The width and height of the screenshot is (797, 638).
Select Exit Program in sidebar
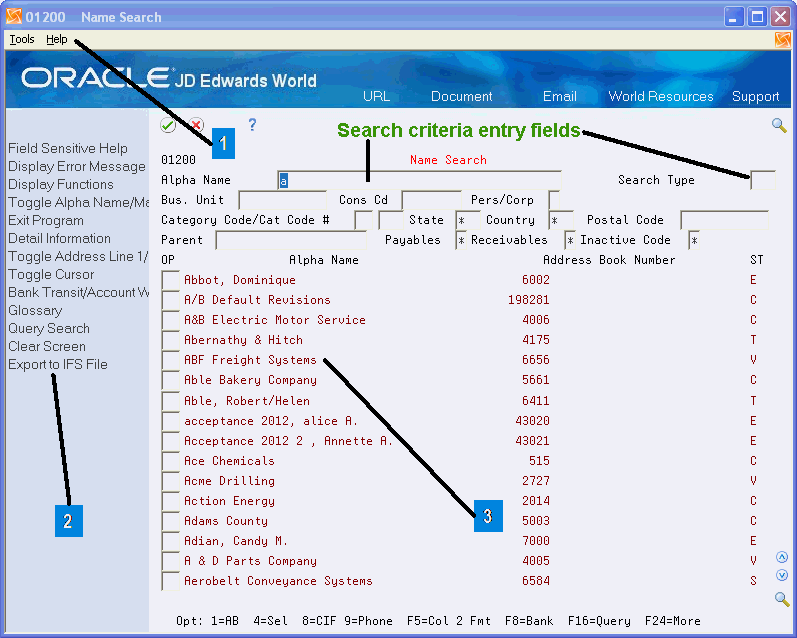click(x=46, y=221)
